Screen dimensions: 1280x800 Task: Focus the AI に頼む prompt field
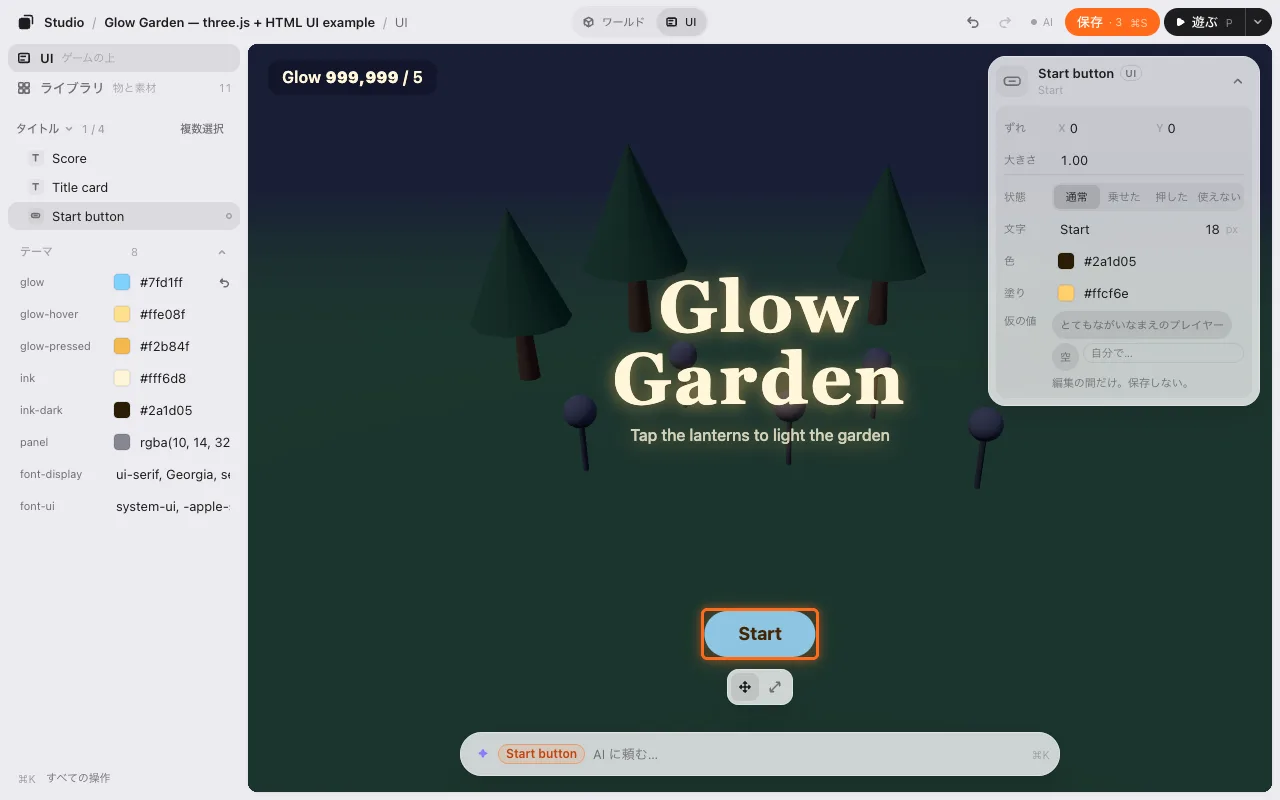(x=806, y=754)
